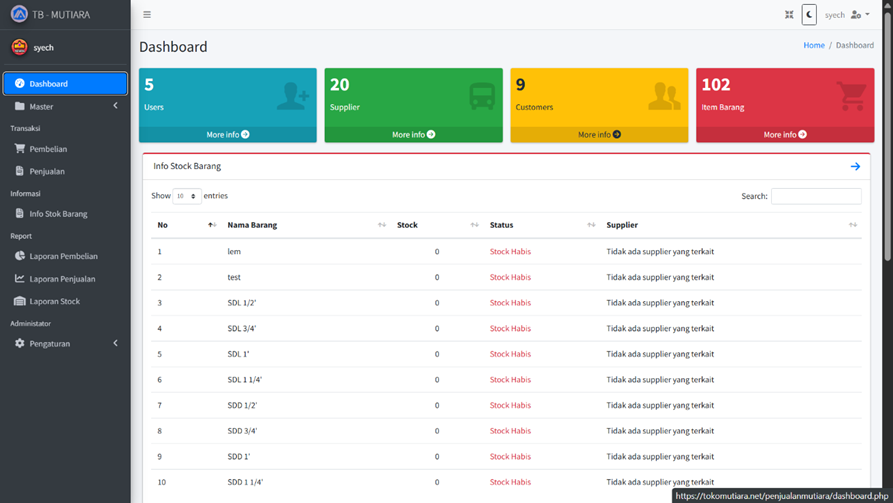Open Pembelian from the sidebar
Image resolution: width=893 pixels, height=503 pixels.
(x=48, y=149)
